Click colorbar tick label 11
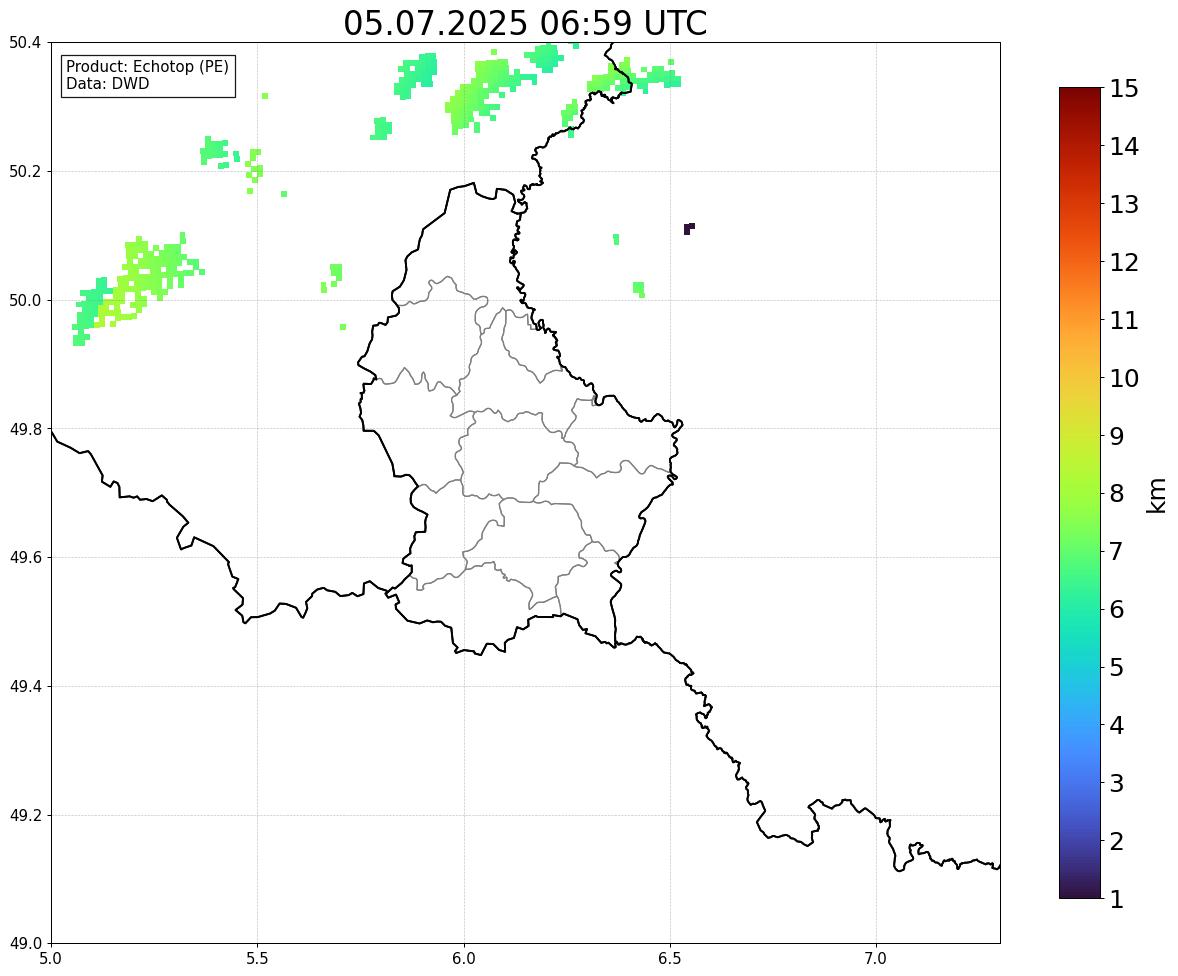 pyautogui.click(x=1124, y=320)
